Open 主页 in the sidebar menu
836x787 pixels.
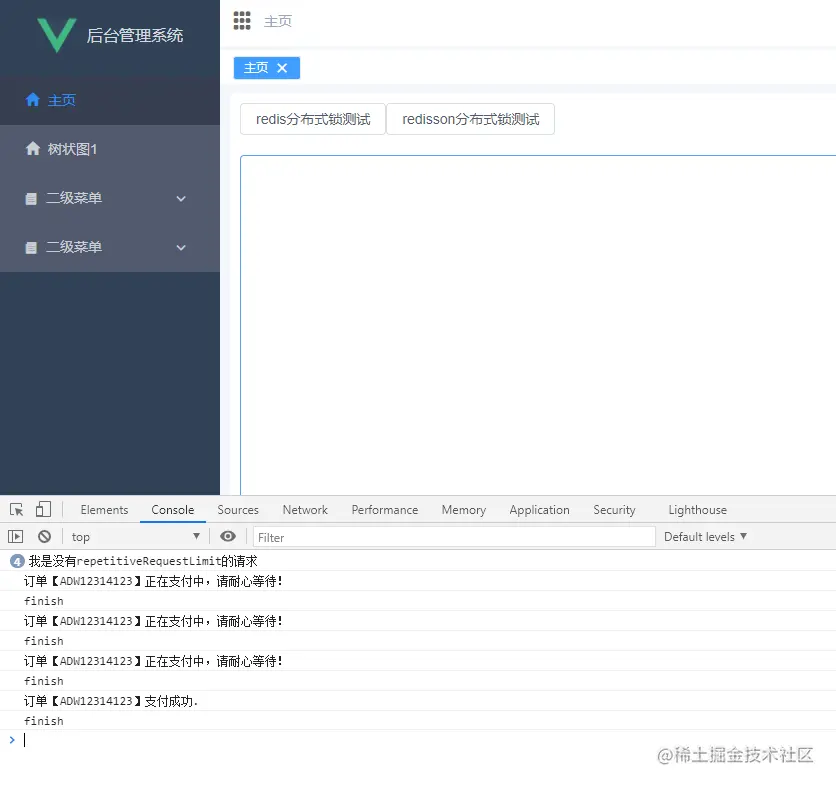(x=110, y=100)
